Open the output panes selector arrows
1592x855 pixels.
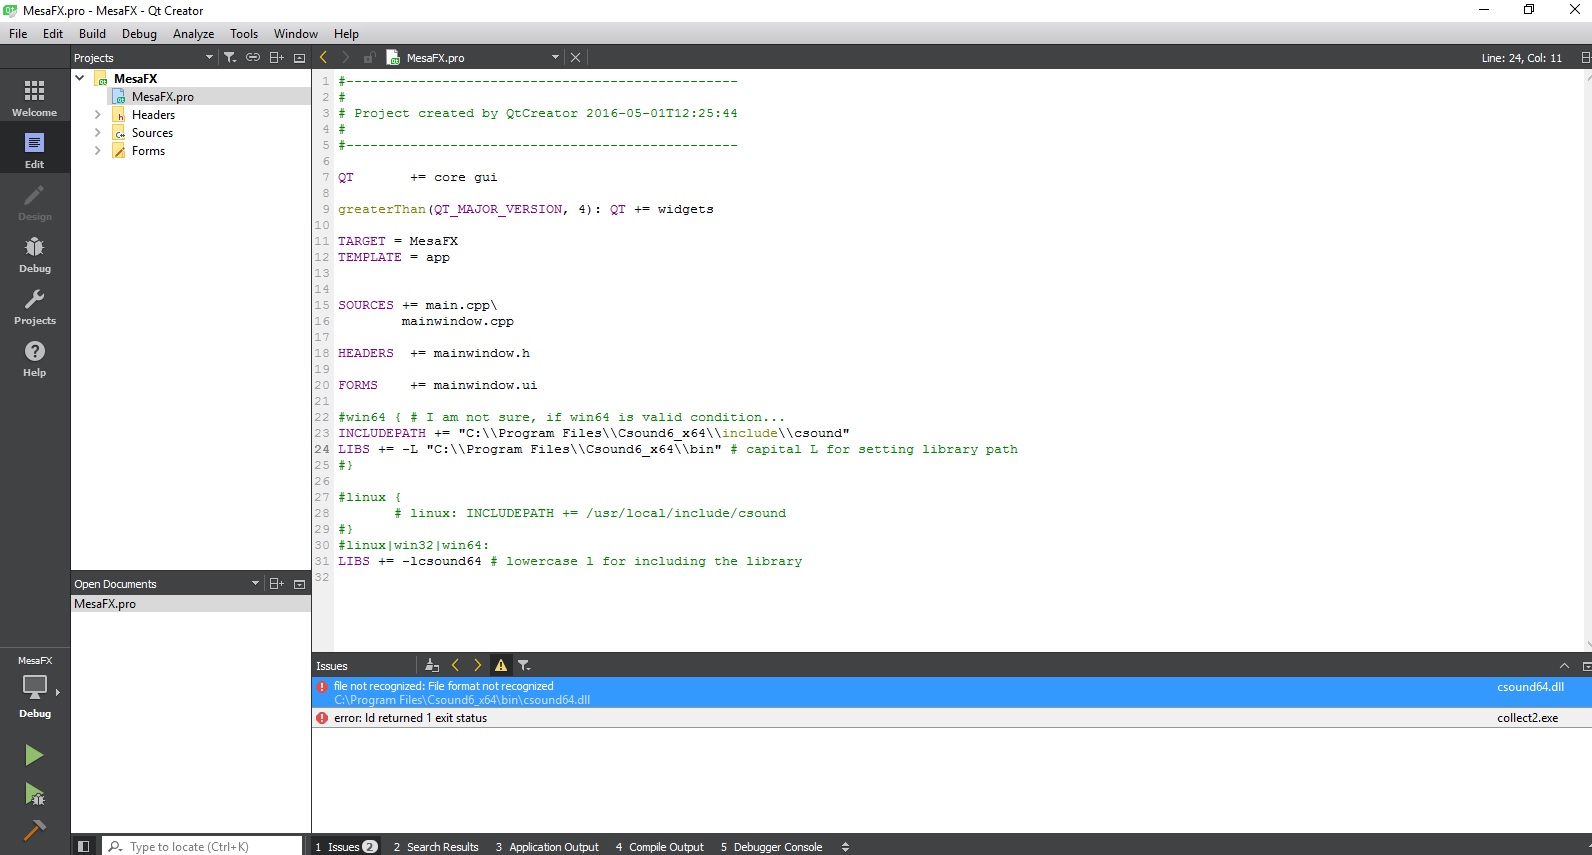pyautogui.click(x=845, y=847)
